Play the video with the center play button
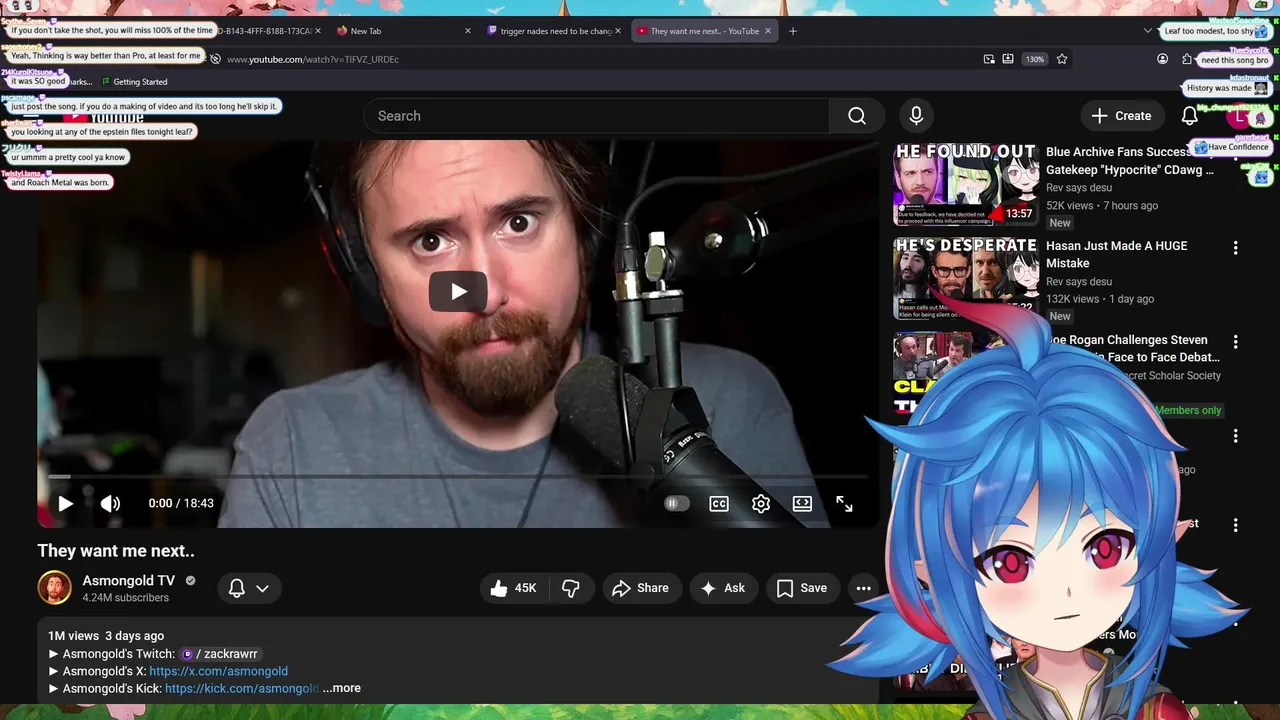This screenshot has width=1280, height=720. tap(458, 291)
